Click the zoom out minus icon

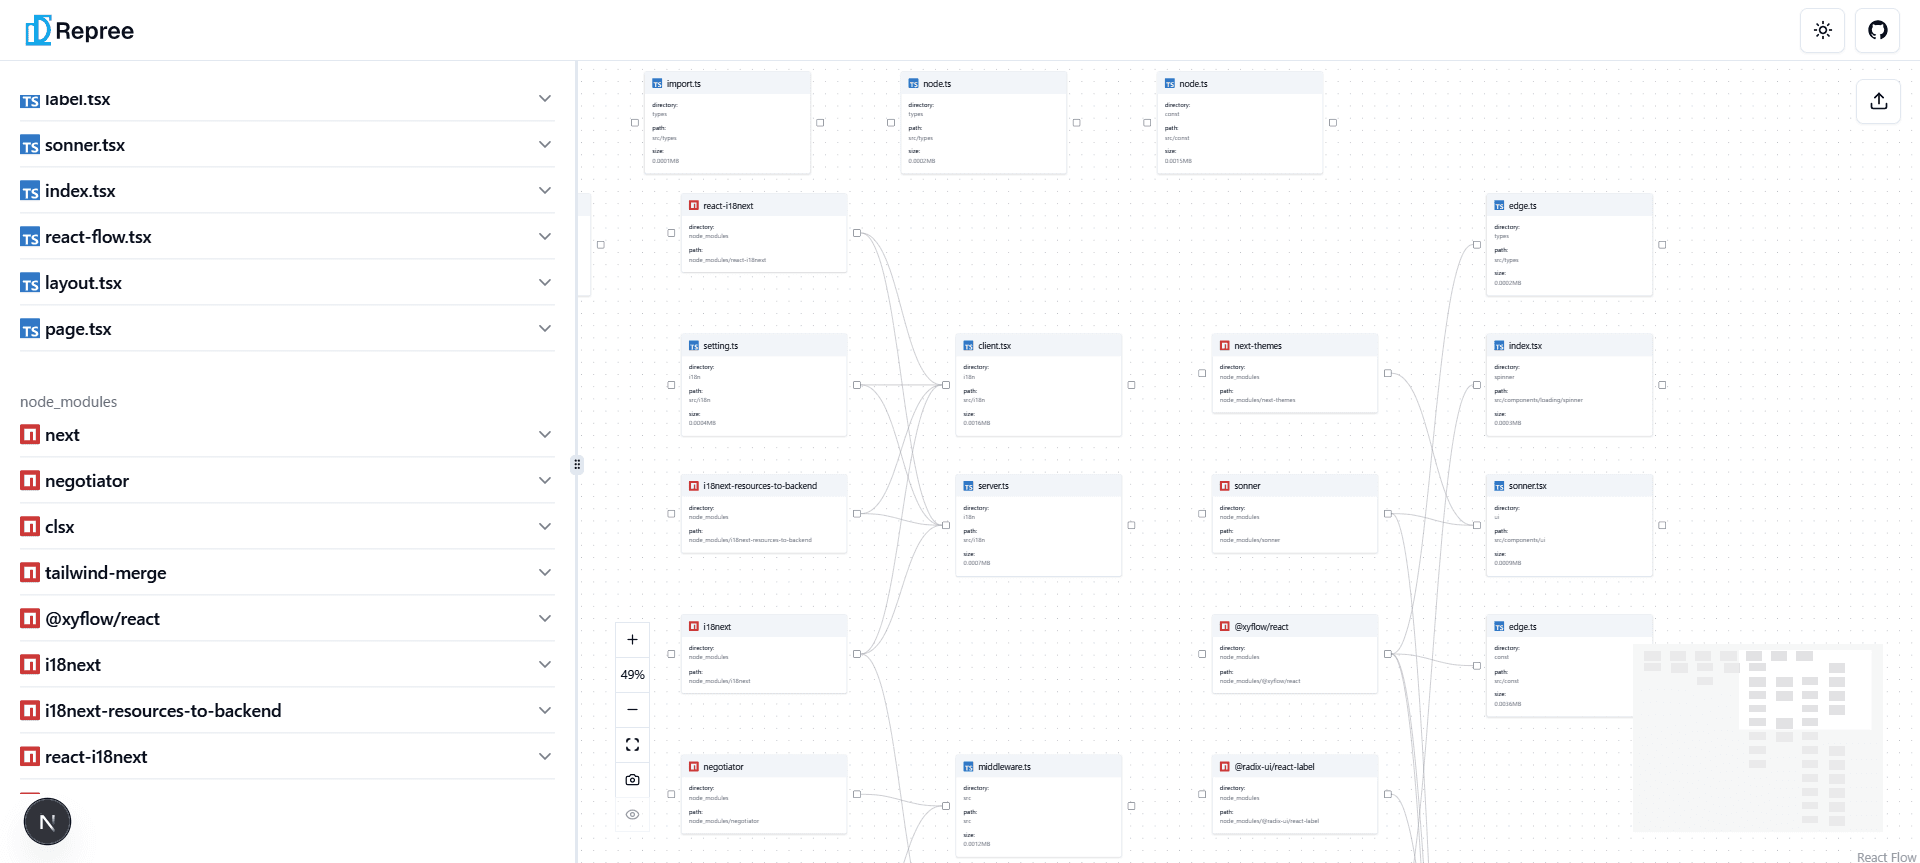tap(632, 710)
